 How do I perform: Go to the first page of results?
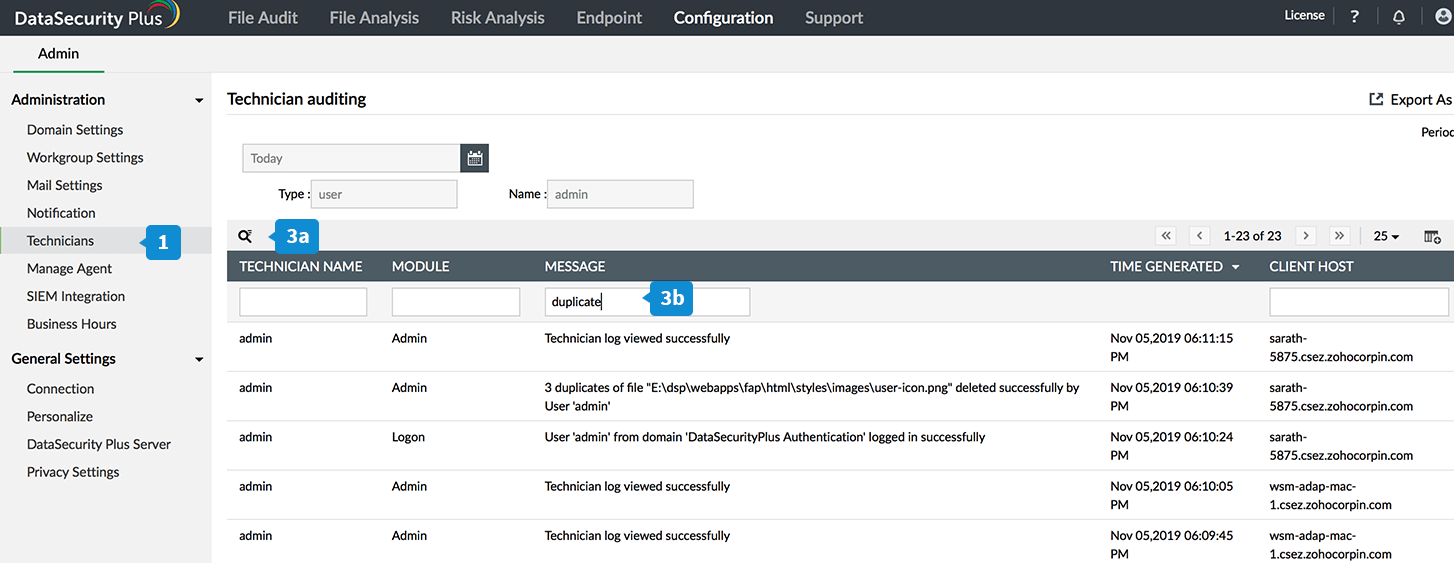coord(1166,236)
